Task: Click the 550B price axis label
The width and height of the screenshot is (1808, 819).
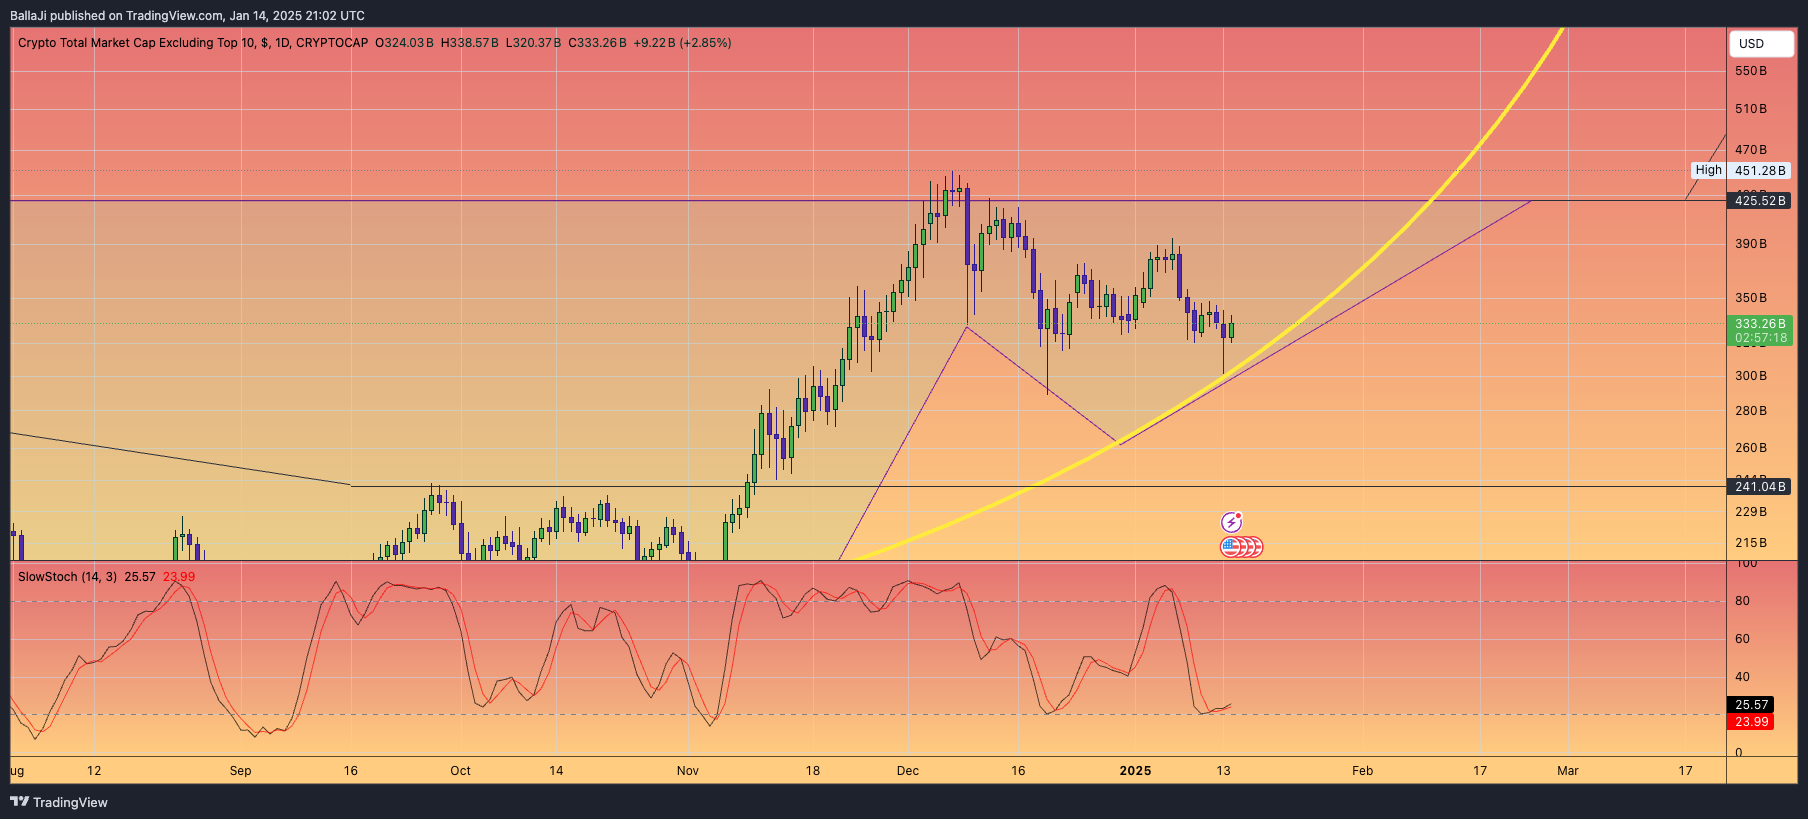Action: 1751,71
